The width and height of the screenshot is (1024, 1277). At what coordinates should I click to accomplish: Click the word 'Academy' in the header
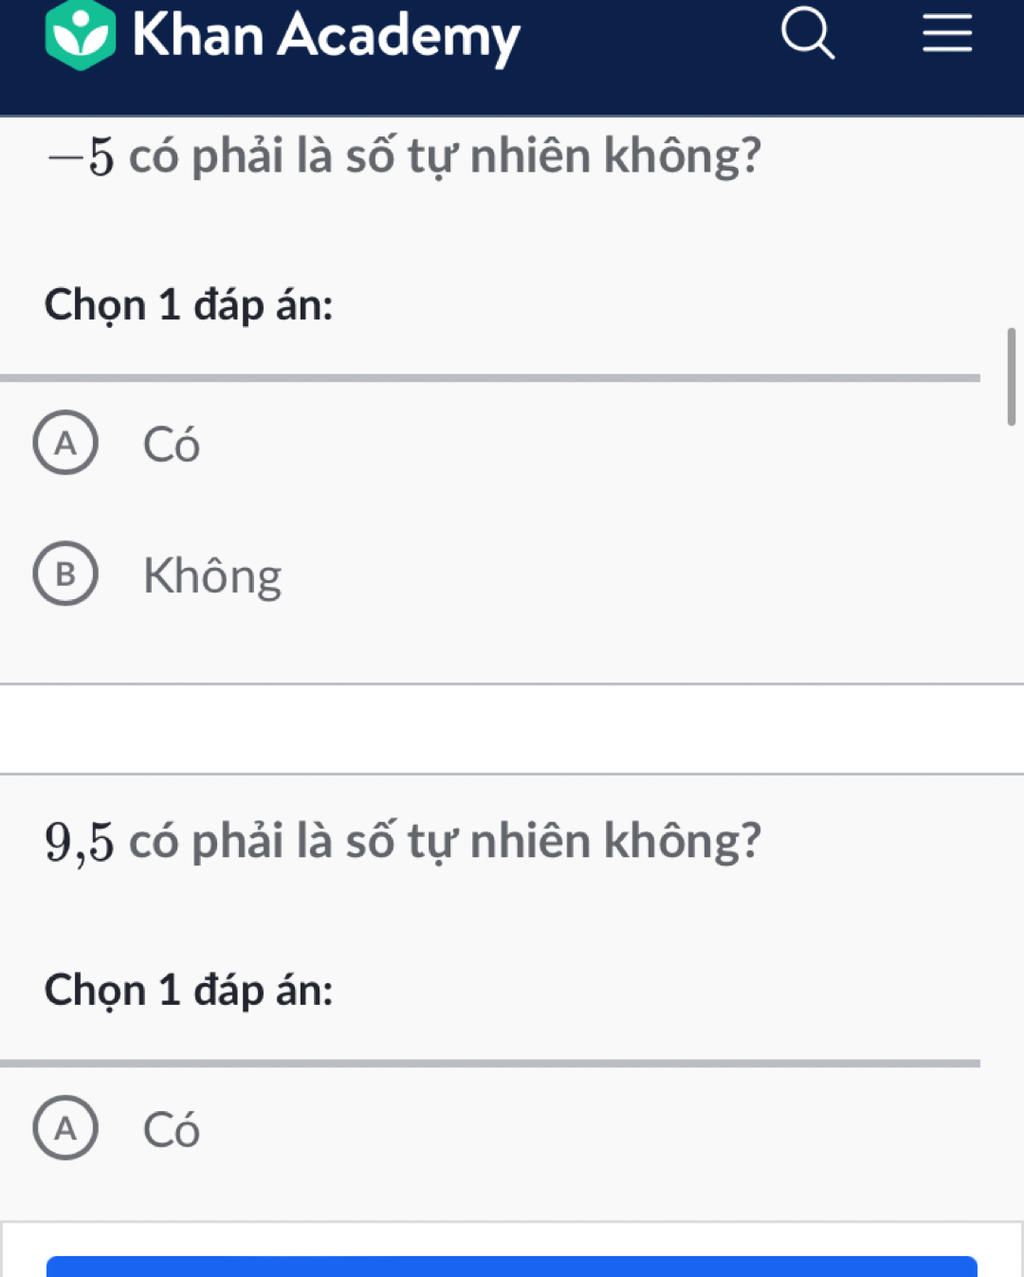click(x=398, y=36)
